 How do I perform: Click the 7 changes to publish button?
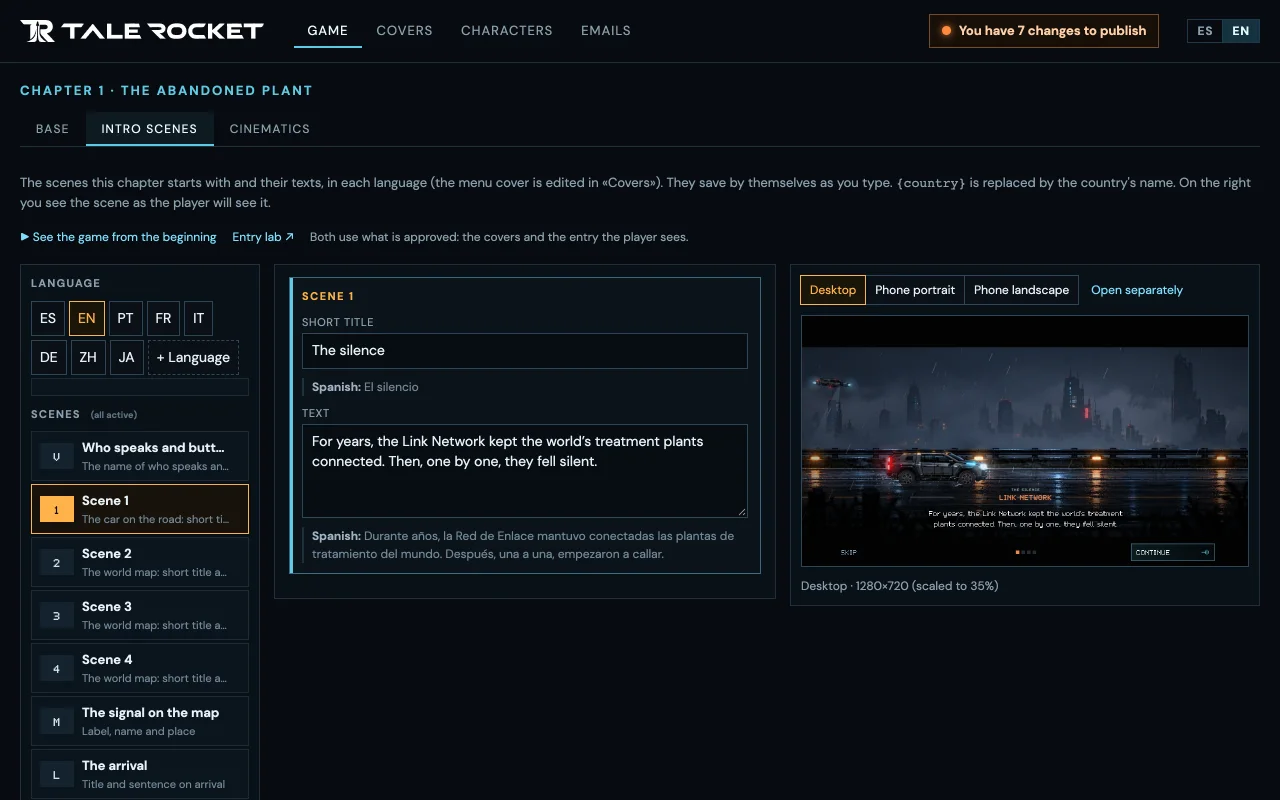(x=1044, y=31)
